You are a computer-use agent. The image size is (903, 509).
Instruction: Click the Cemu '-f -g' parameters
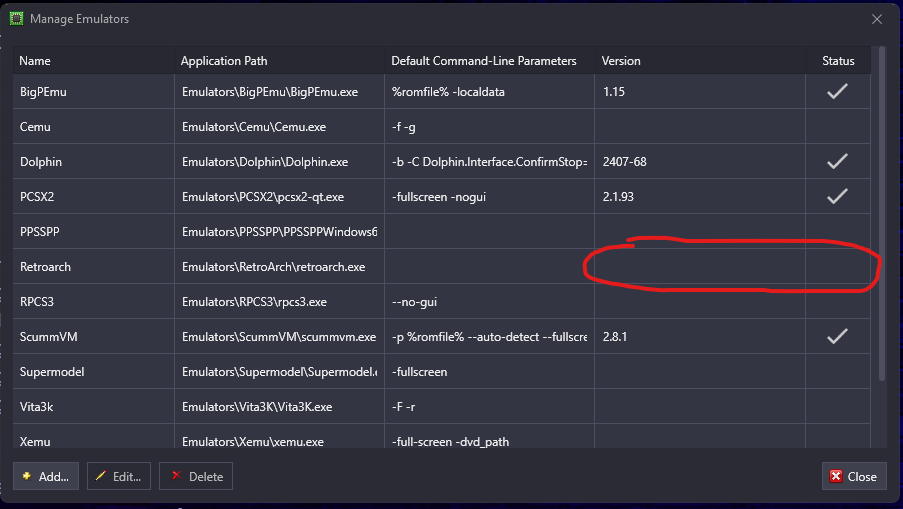click(x=404, y=127)
